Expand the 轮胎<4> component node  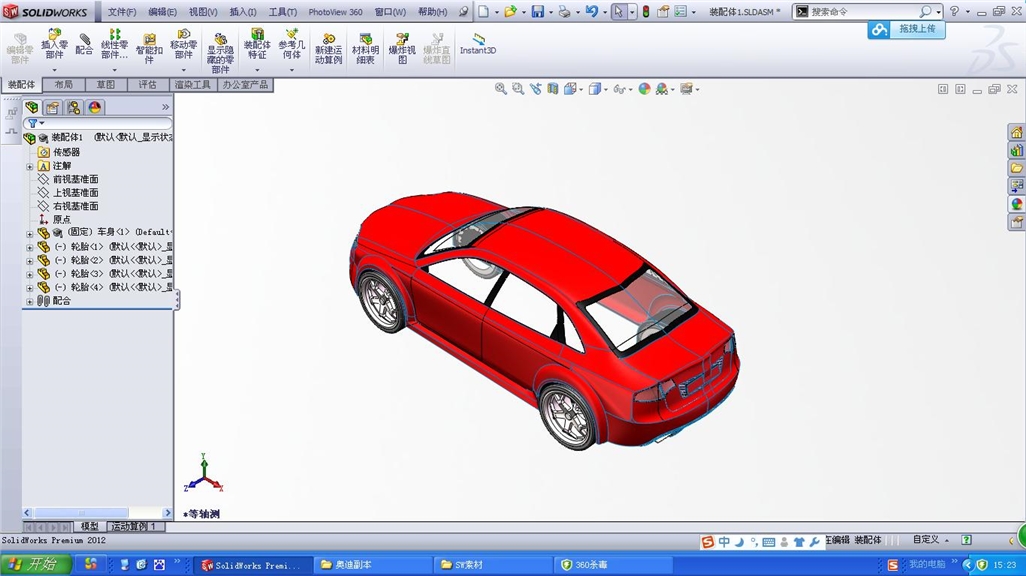point(29,288)
